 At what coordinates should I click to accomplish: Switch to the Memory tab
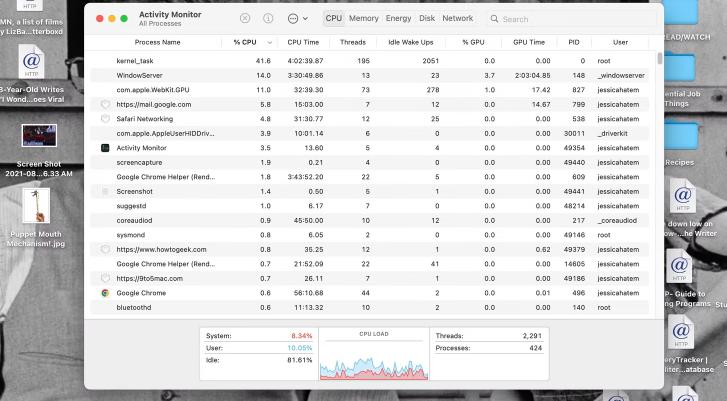[364, 18]
